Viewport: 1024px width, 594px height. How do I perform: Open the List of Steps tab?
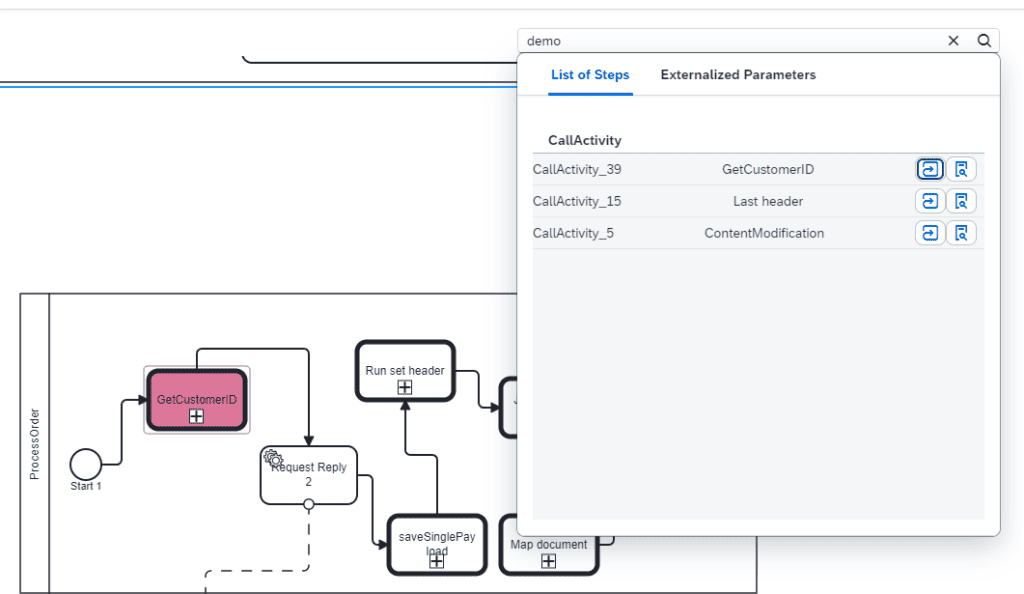tap(590, 74)
